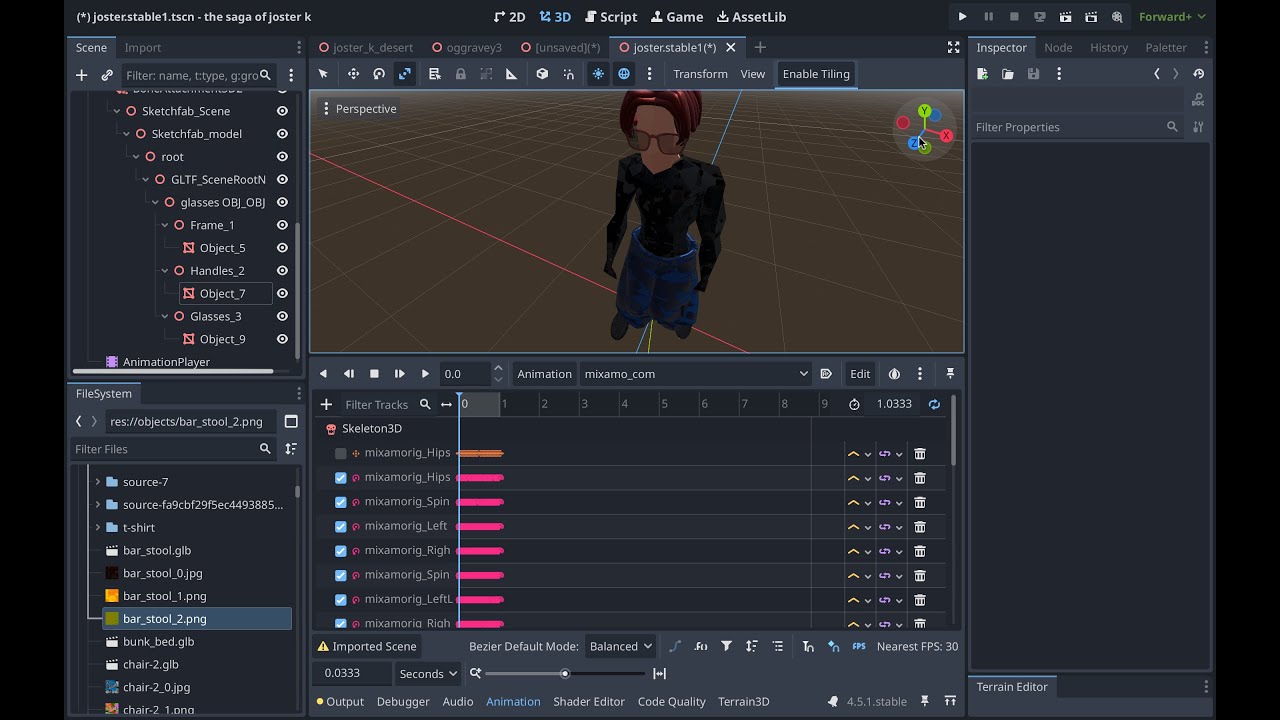Click the Filter Properties search field
1280x720 pixels.
coord(1077,127)
